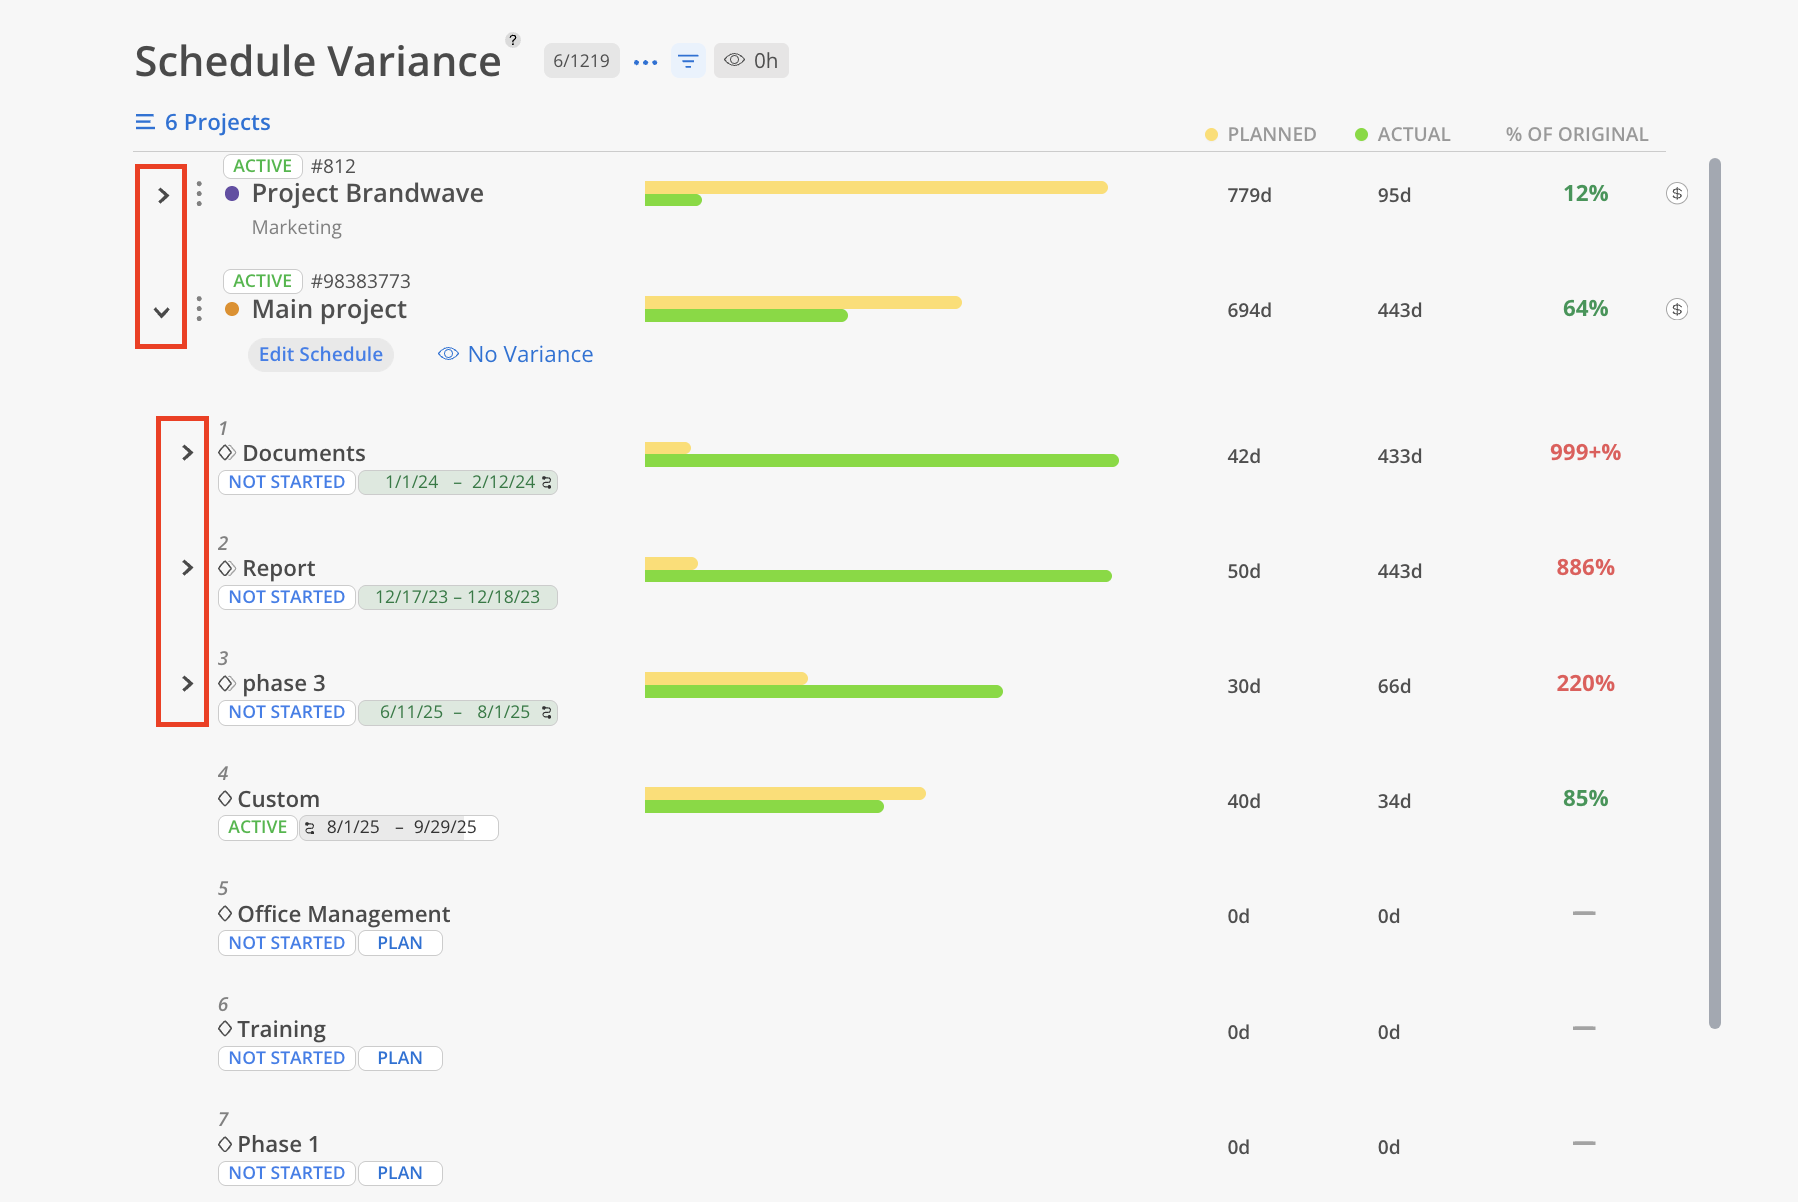Image resolution: width=1798 pixels, height=1202 pixels.
Task: Click the Edit Schedule button
Action: click(x=321, y=354)
